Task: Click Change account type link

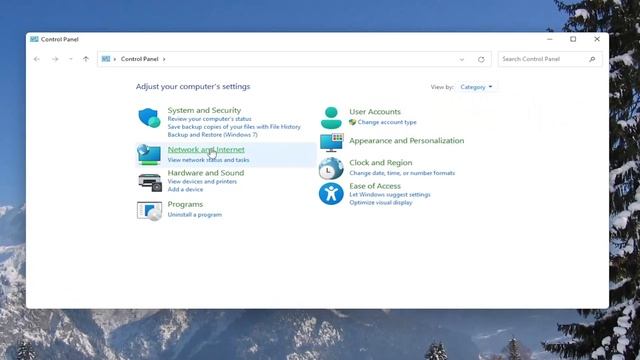Action: pos(387,122)
